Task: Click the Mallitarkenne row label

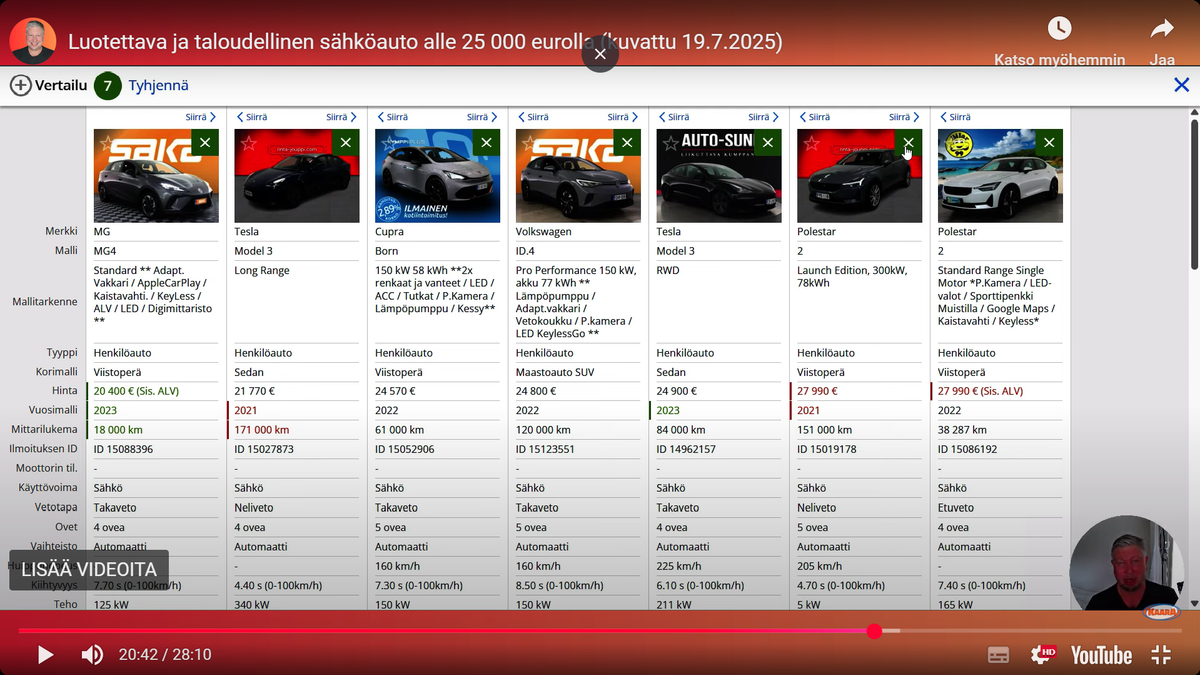Action: pos(45,301)
